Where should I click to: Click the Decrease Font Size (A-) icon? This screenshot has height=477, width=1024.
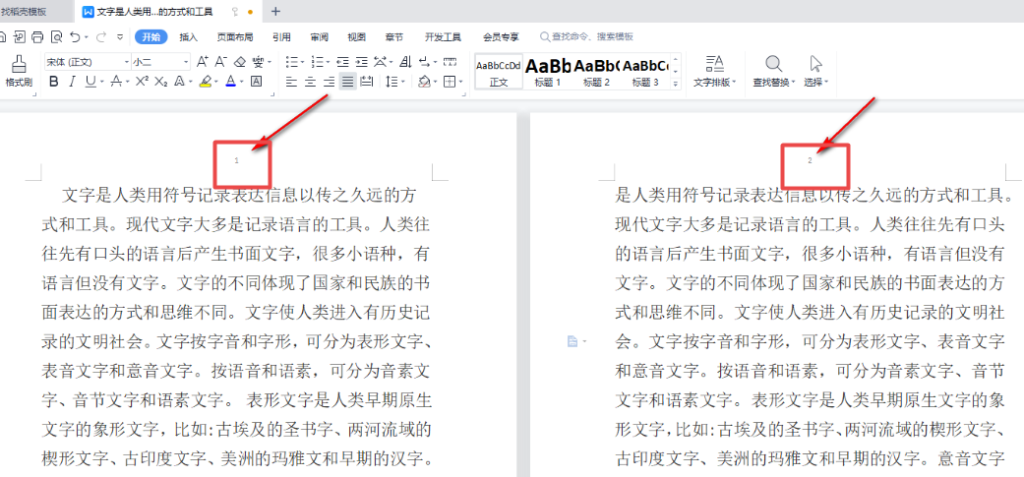click(x=221, y=62)
